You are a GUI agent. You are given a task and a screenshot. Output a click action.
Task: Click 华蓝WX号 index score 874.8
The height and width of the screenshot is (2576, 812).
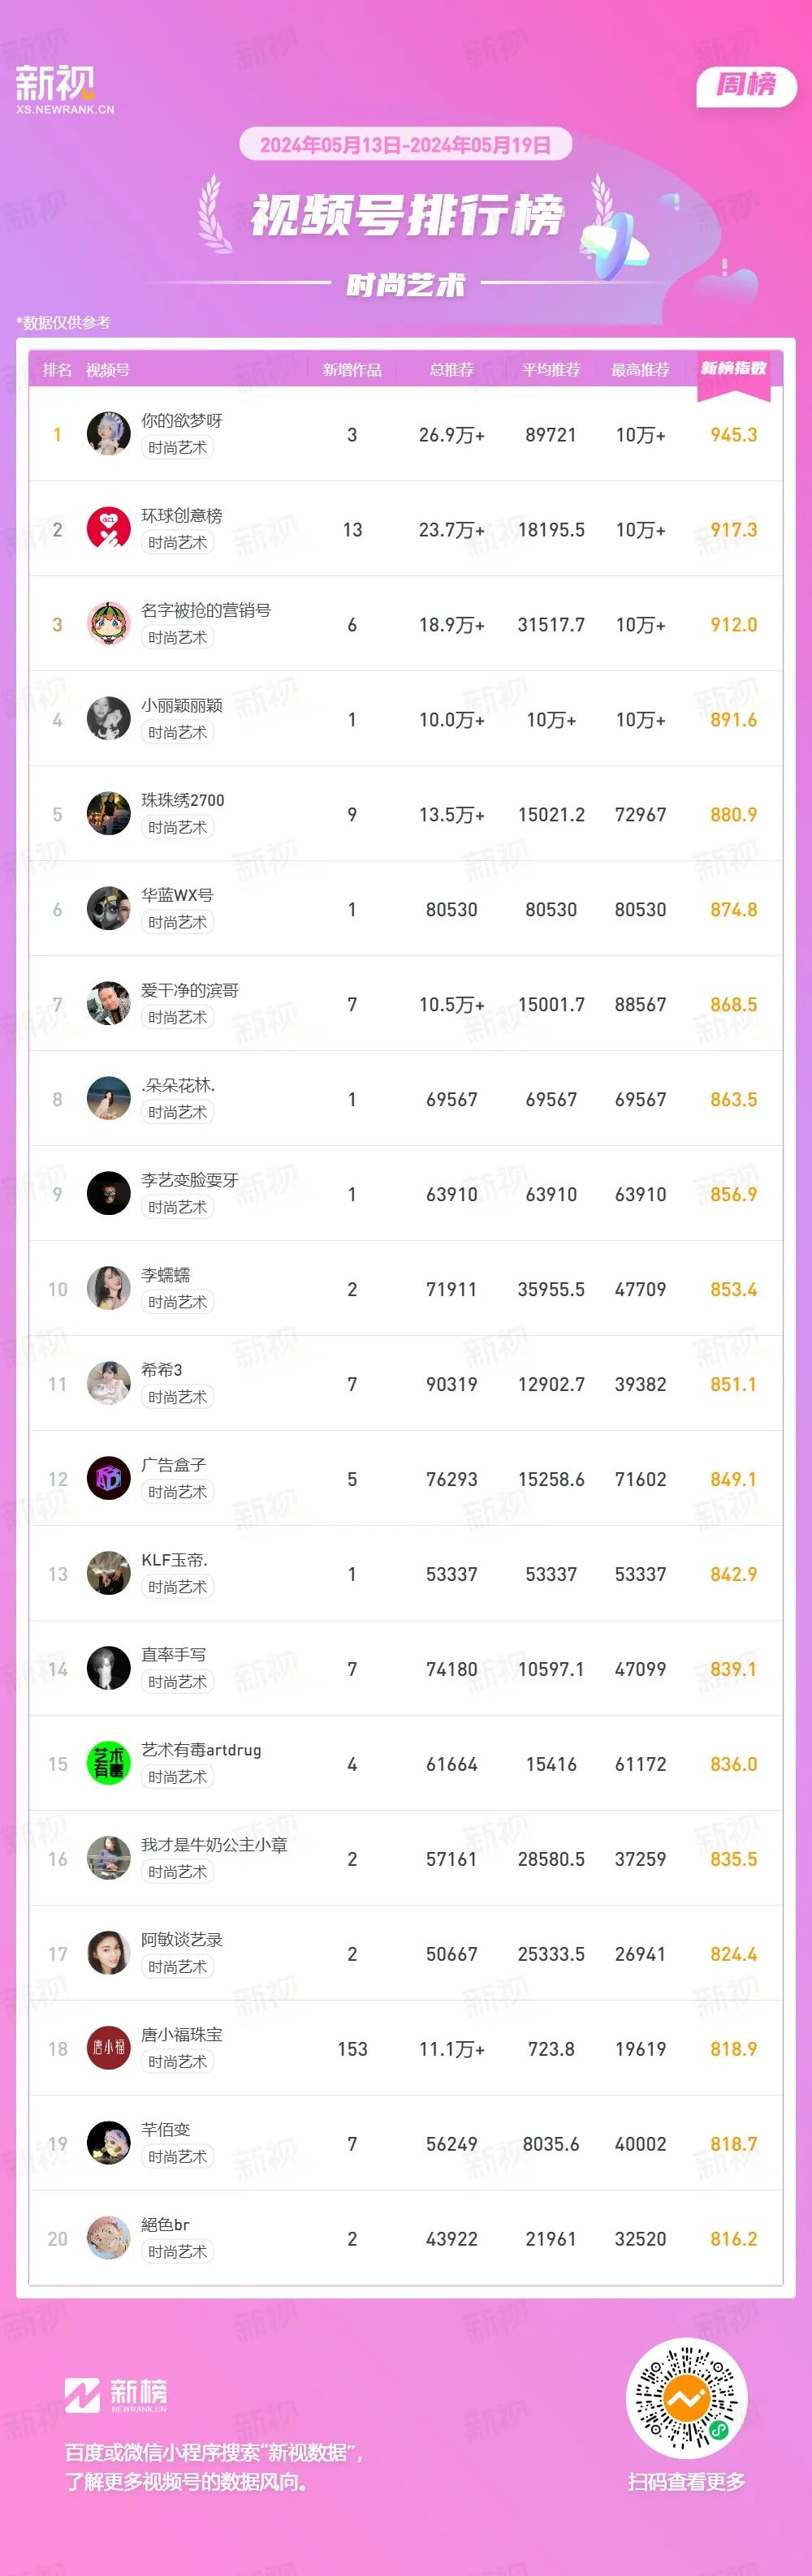[x=734, y=910]
